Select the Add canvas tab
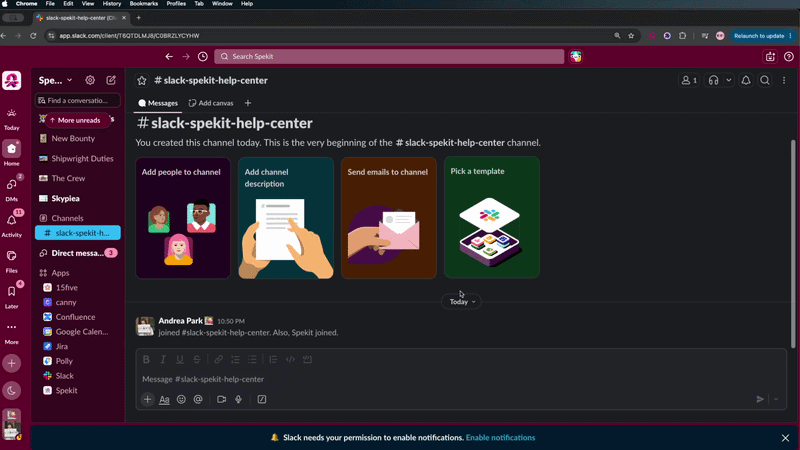 [x=211, y=103]
